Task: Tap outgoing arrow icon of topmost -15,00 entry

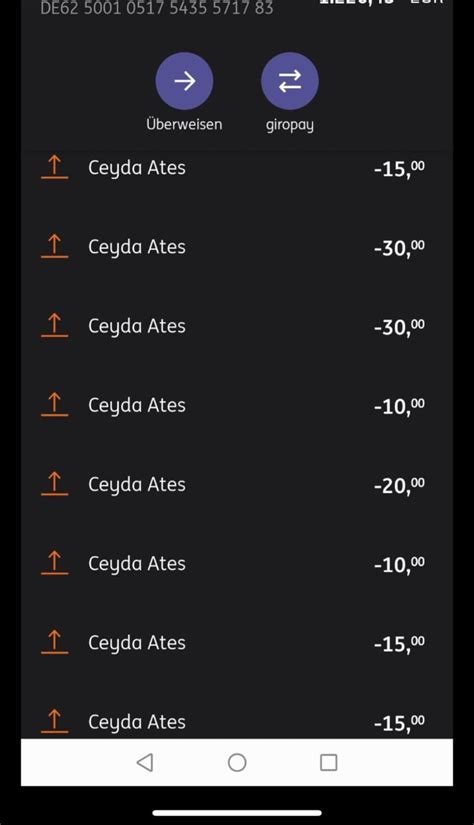Action: point(55,167)
